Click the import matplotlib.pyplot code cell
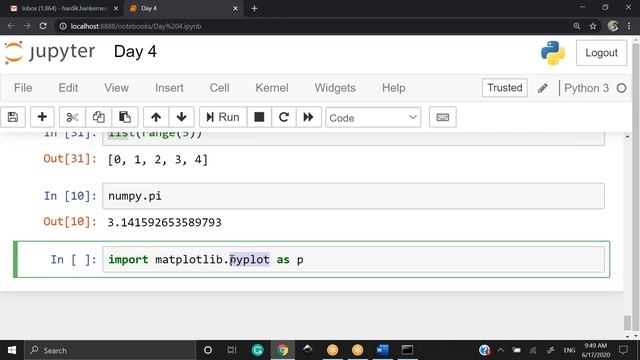The width and height of the screenshot is (640, 360). click(353, 259)
